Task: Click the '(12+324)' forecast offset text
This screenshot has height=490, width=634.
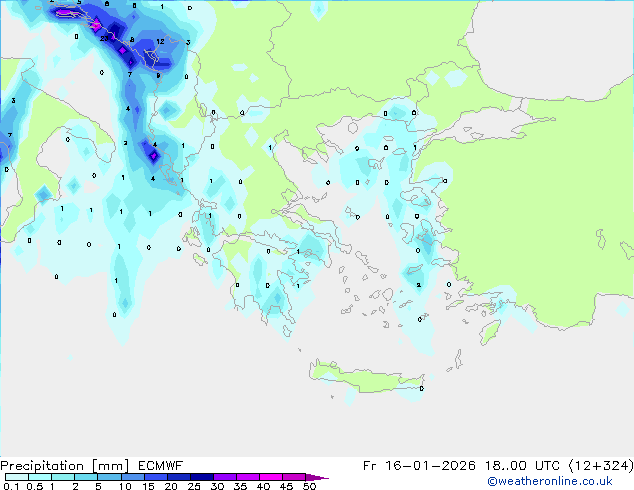Action: pyautogui.click(x=601, y=466)
